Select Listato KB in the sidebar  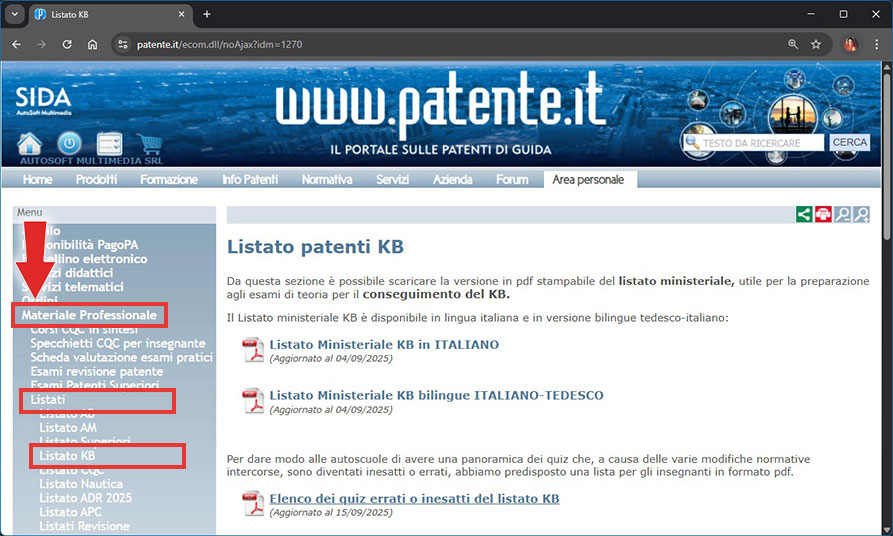(68, 456)
